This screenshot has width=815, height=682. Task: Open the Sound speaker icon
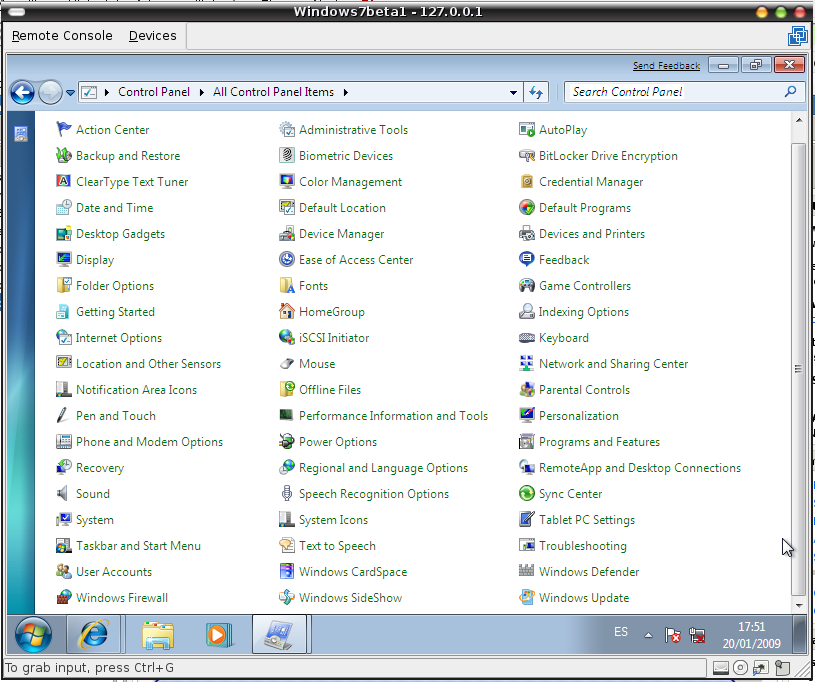click(x=63, y=493)
